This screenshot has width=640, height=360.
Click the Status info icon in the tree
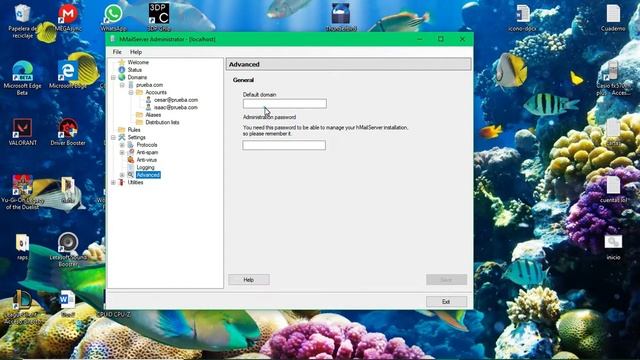122,70
